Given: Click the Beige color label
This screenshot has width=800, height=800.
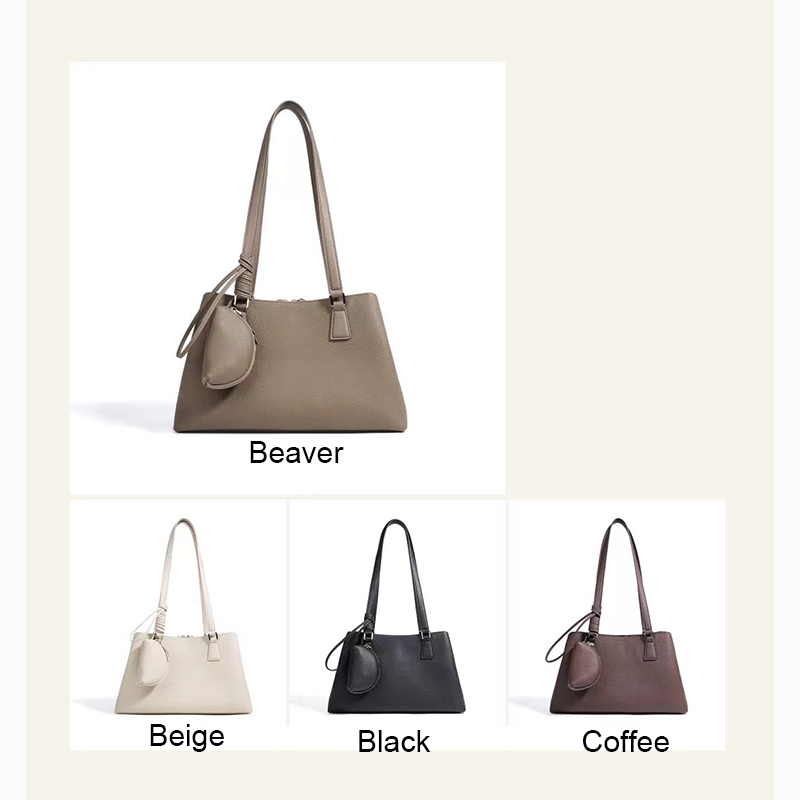Looking at the screenshot, I should [x=187, y=736].
